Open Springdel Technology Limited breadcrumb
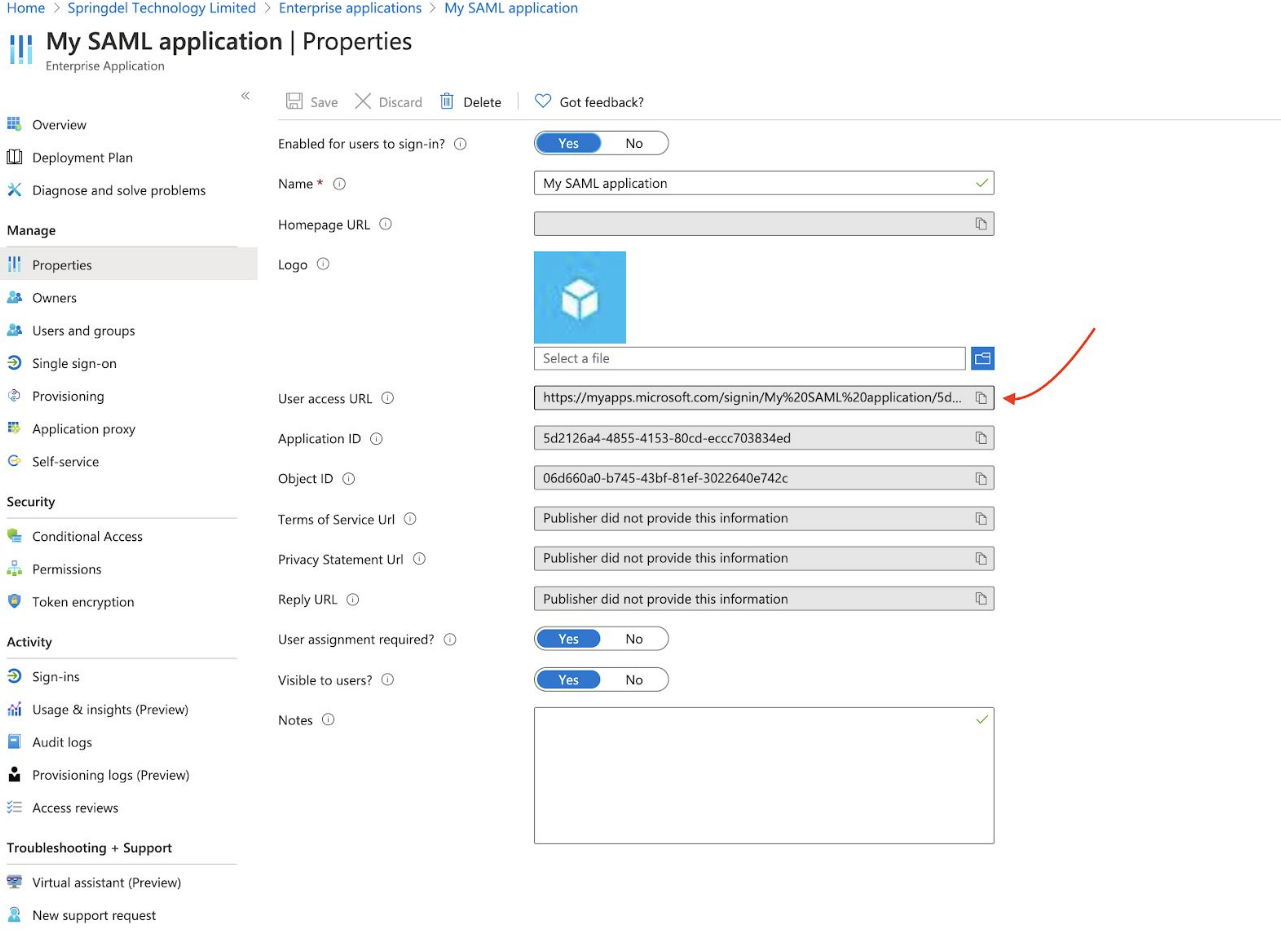The height and width of the screenshot is (937, 1281). coord(162,8)
